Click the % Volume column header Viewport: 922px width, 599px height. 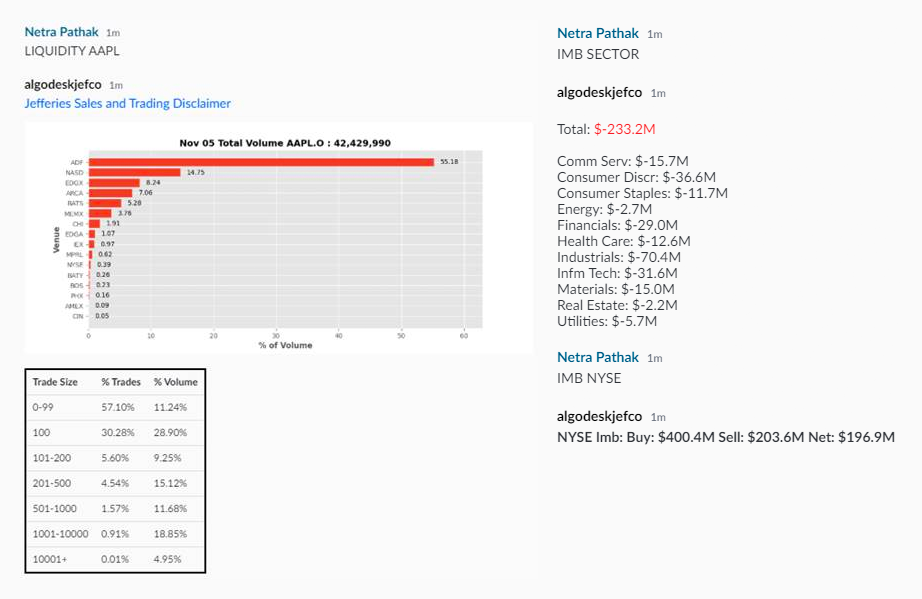(x=175, y=382)
